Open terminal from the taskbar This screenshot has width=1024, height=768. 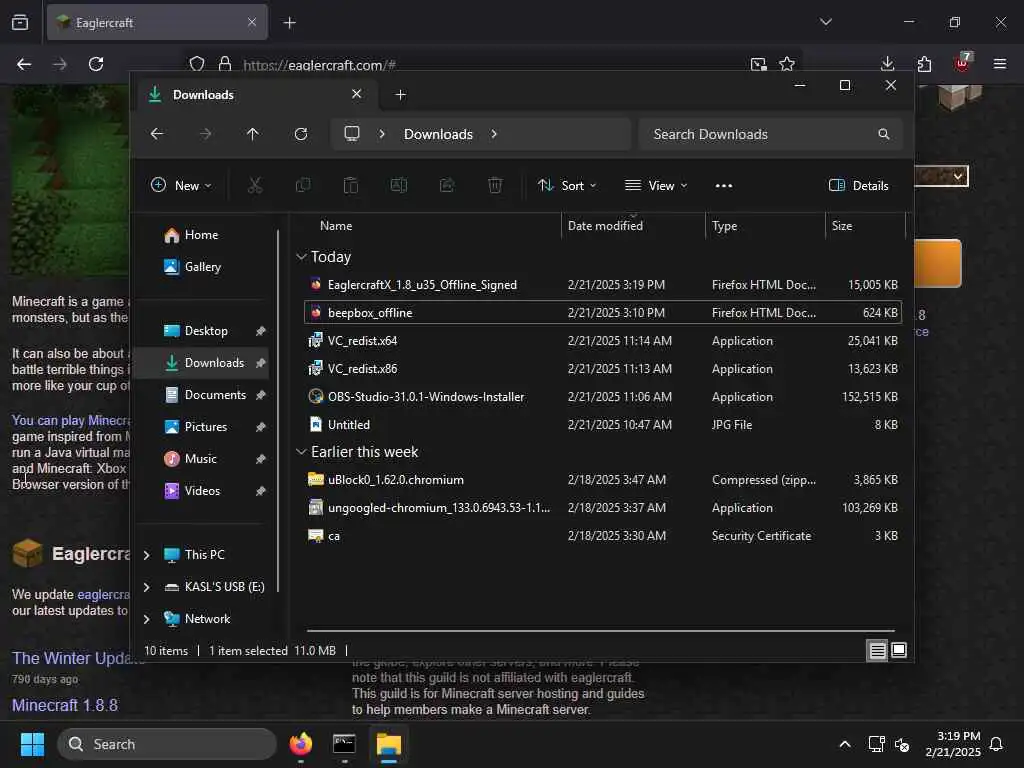coord(344,744)
